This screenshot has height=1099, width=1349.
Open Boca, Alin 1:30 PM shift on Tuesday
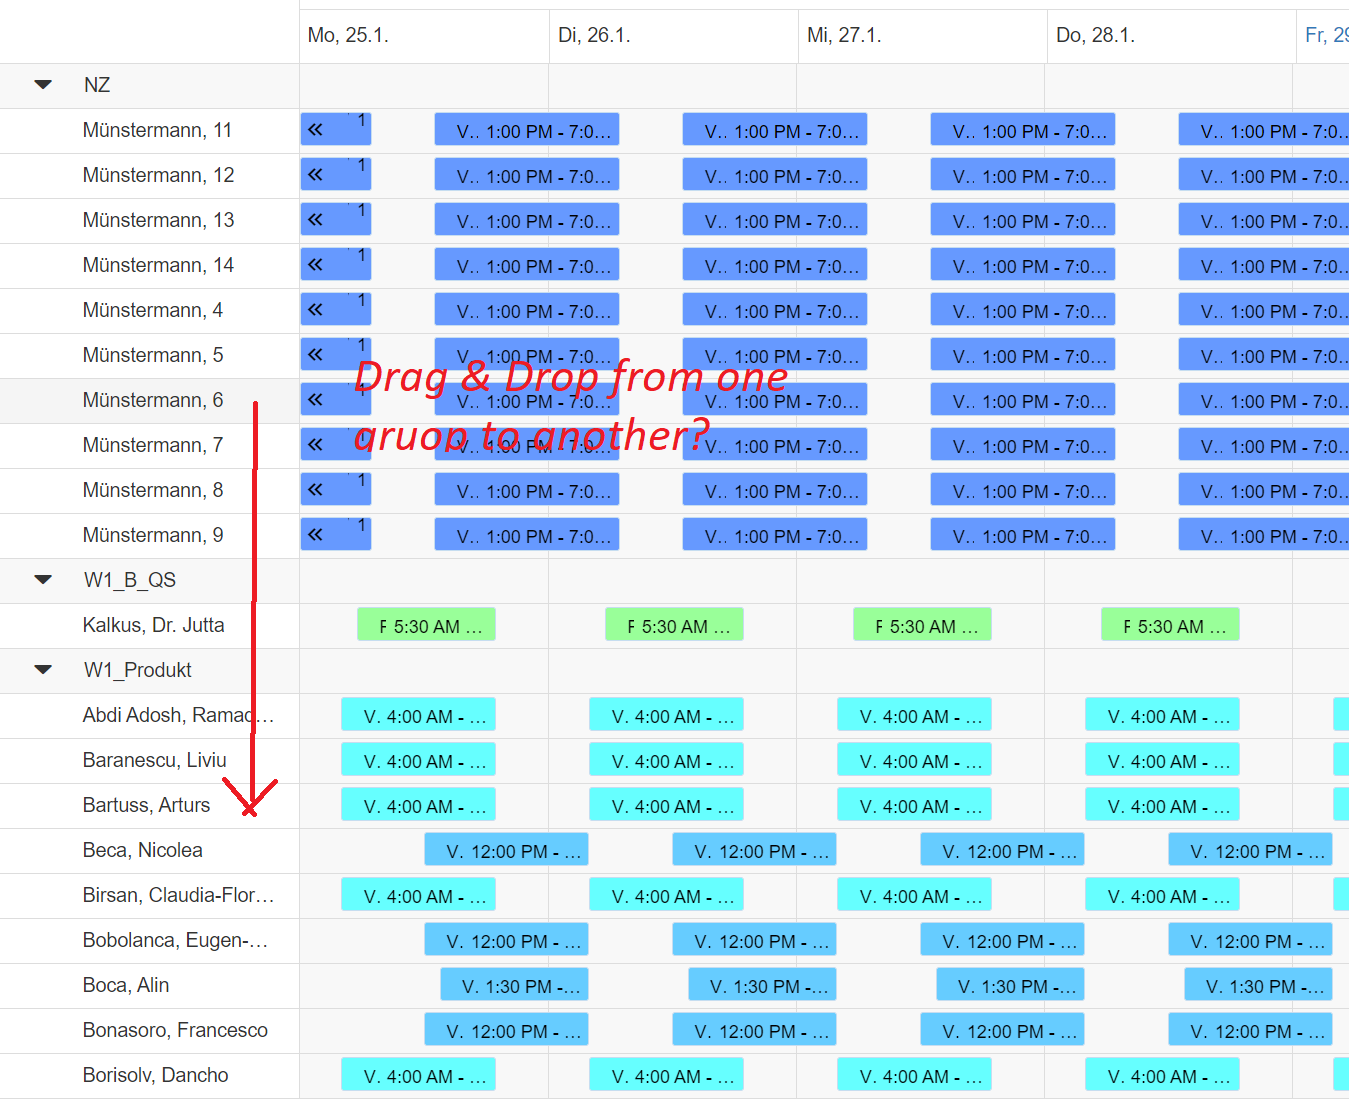(x=762, y=986)
